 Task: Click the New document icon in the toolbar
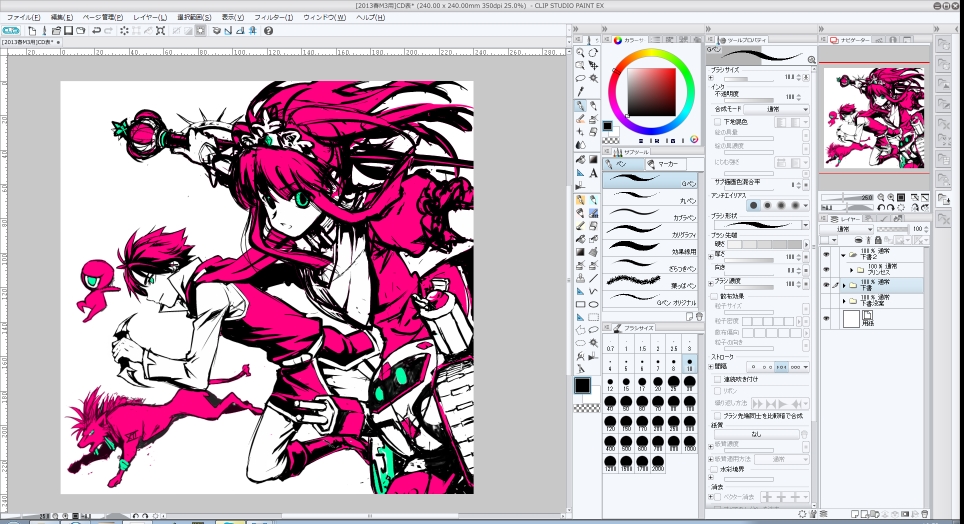tap(32, 30)
